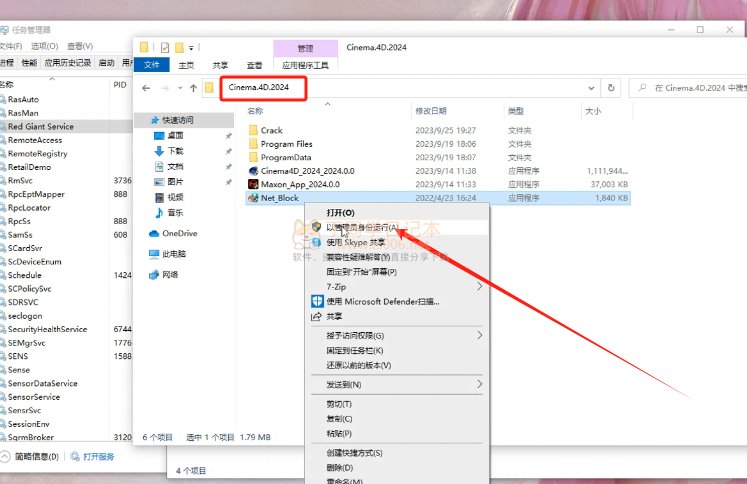The width and height of the screenshot is (747, 484).
Task: Open 视频 in the navigation pane
Action: pyautogui.click(x=175, y=197)
